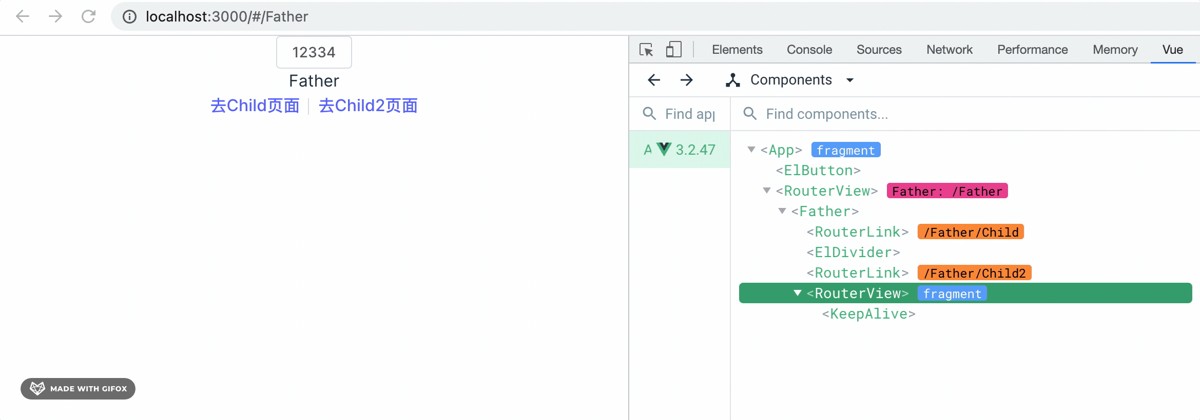Activate the DevTools inspect element picker
The height and width of the screenshot is (420, 1200).
pyautogui.click(x=647, y=49)
